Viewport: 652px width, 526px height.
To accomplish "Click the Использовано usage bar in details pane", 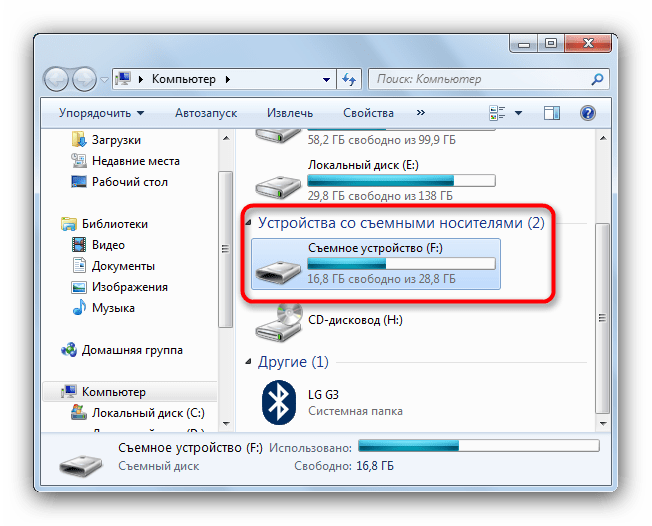I will tap(479, 446).
